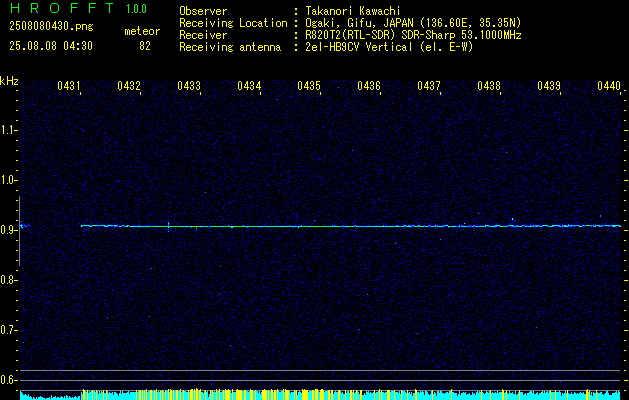Screen dimensions: 629x400
Task: Click the filename 2508080430.png
Action: (51, 27)
